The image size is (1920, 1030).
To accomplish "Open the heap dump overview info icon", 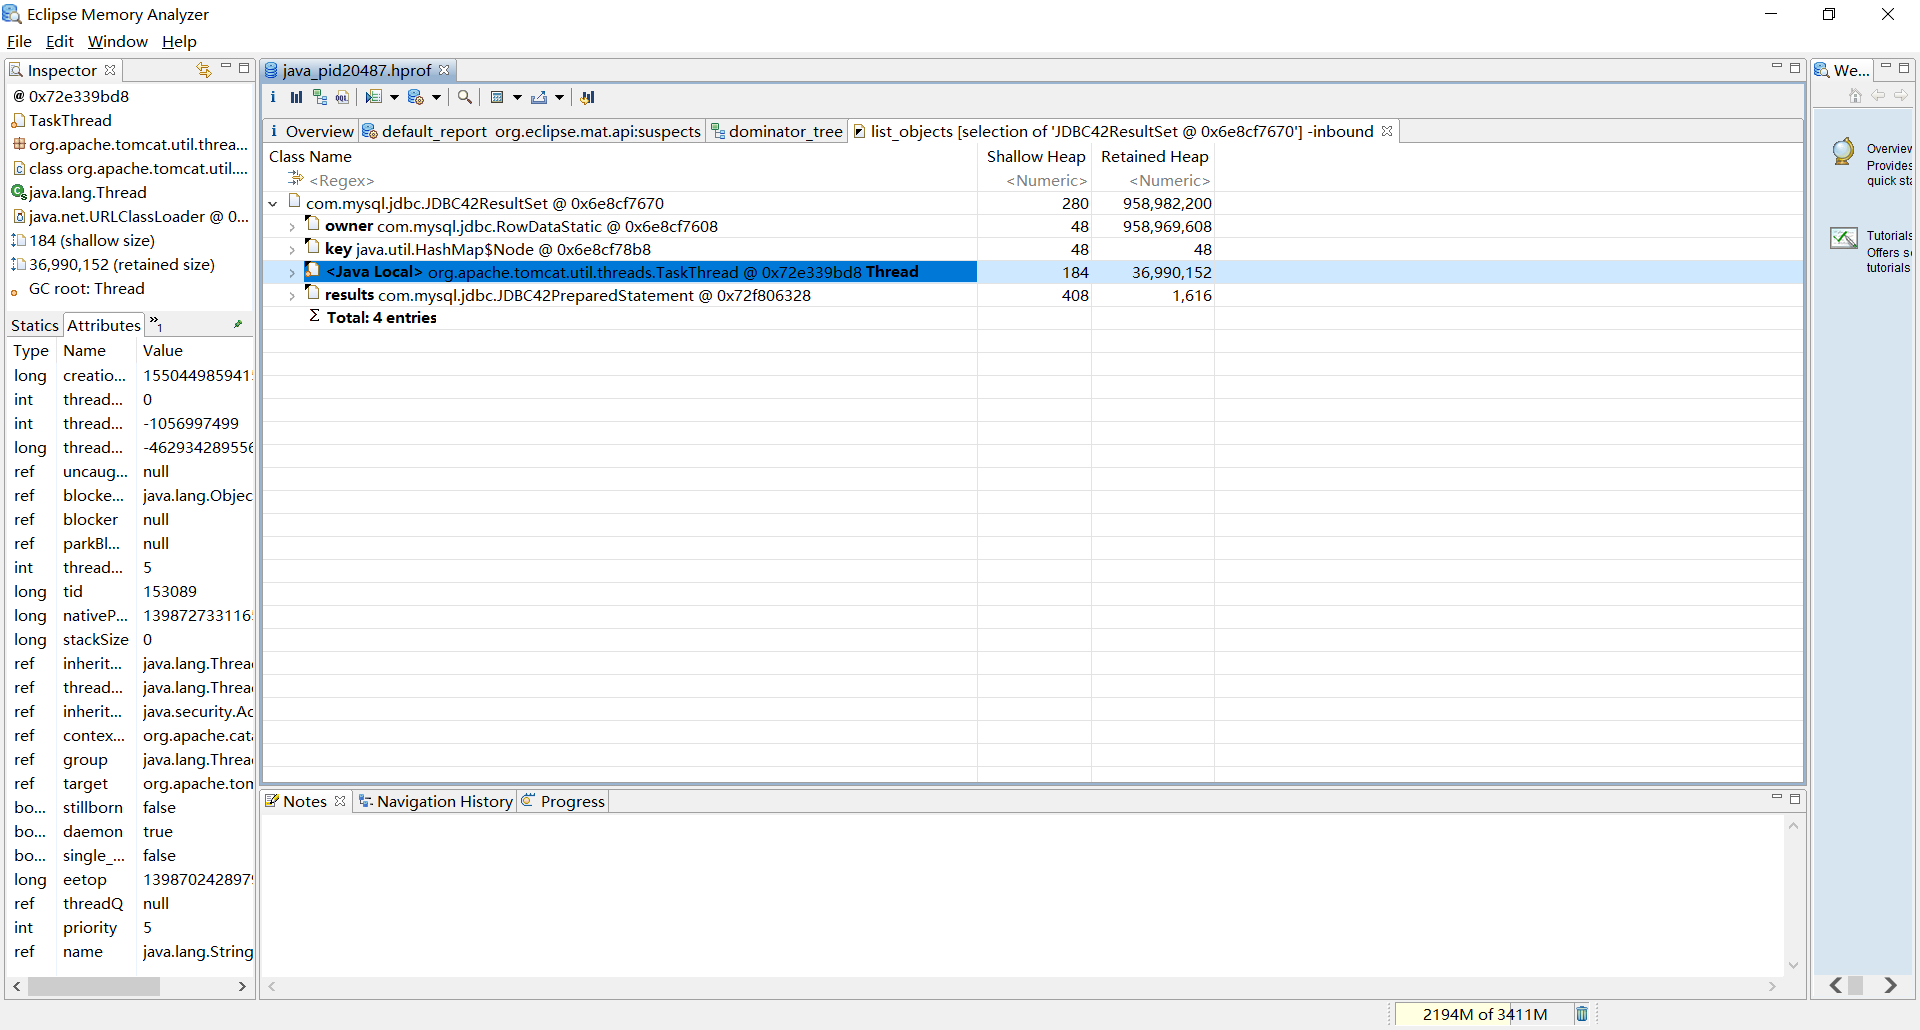I will coord(273,97).
